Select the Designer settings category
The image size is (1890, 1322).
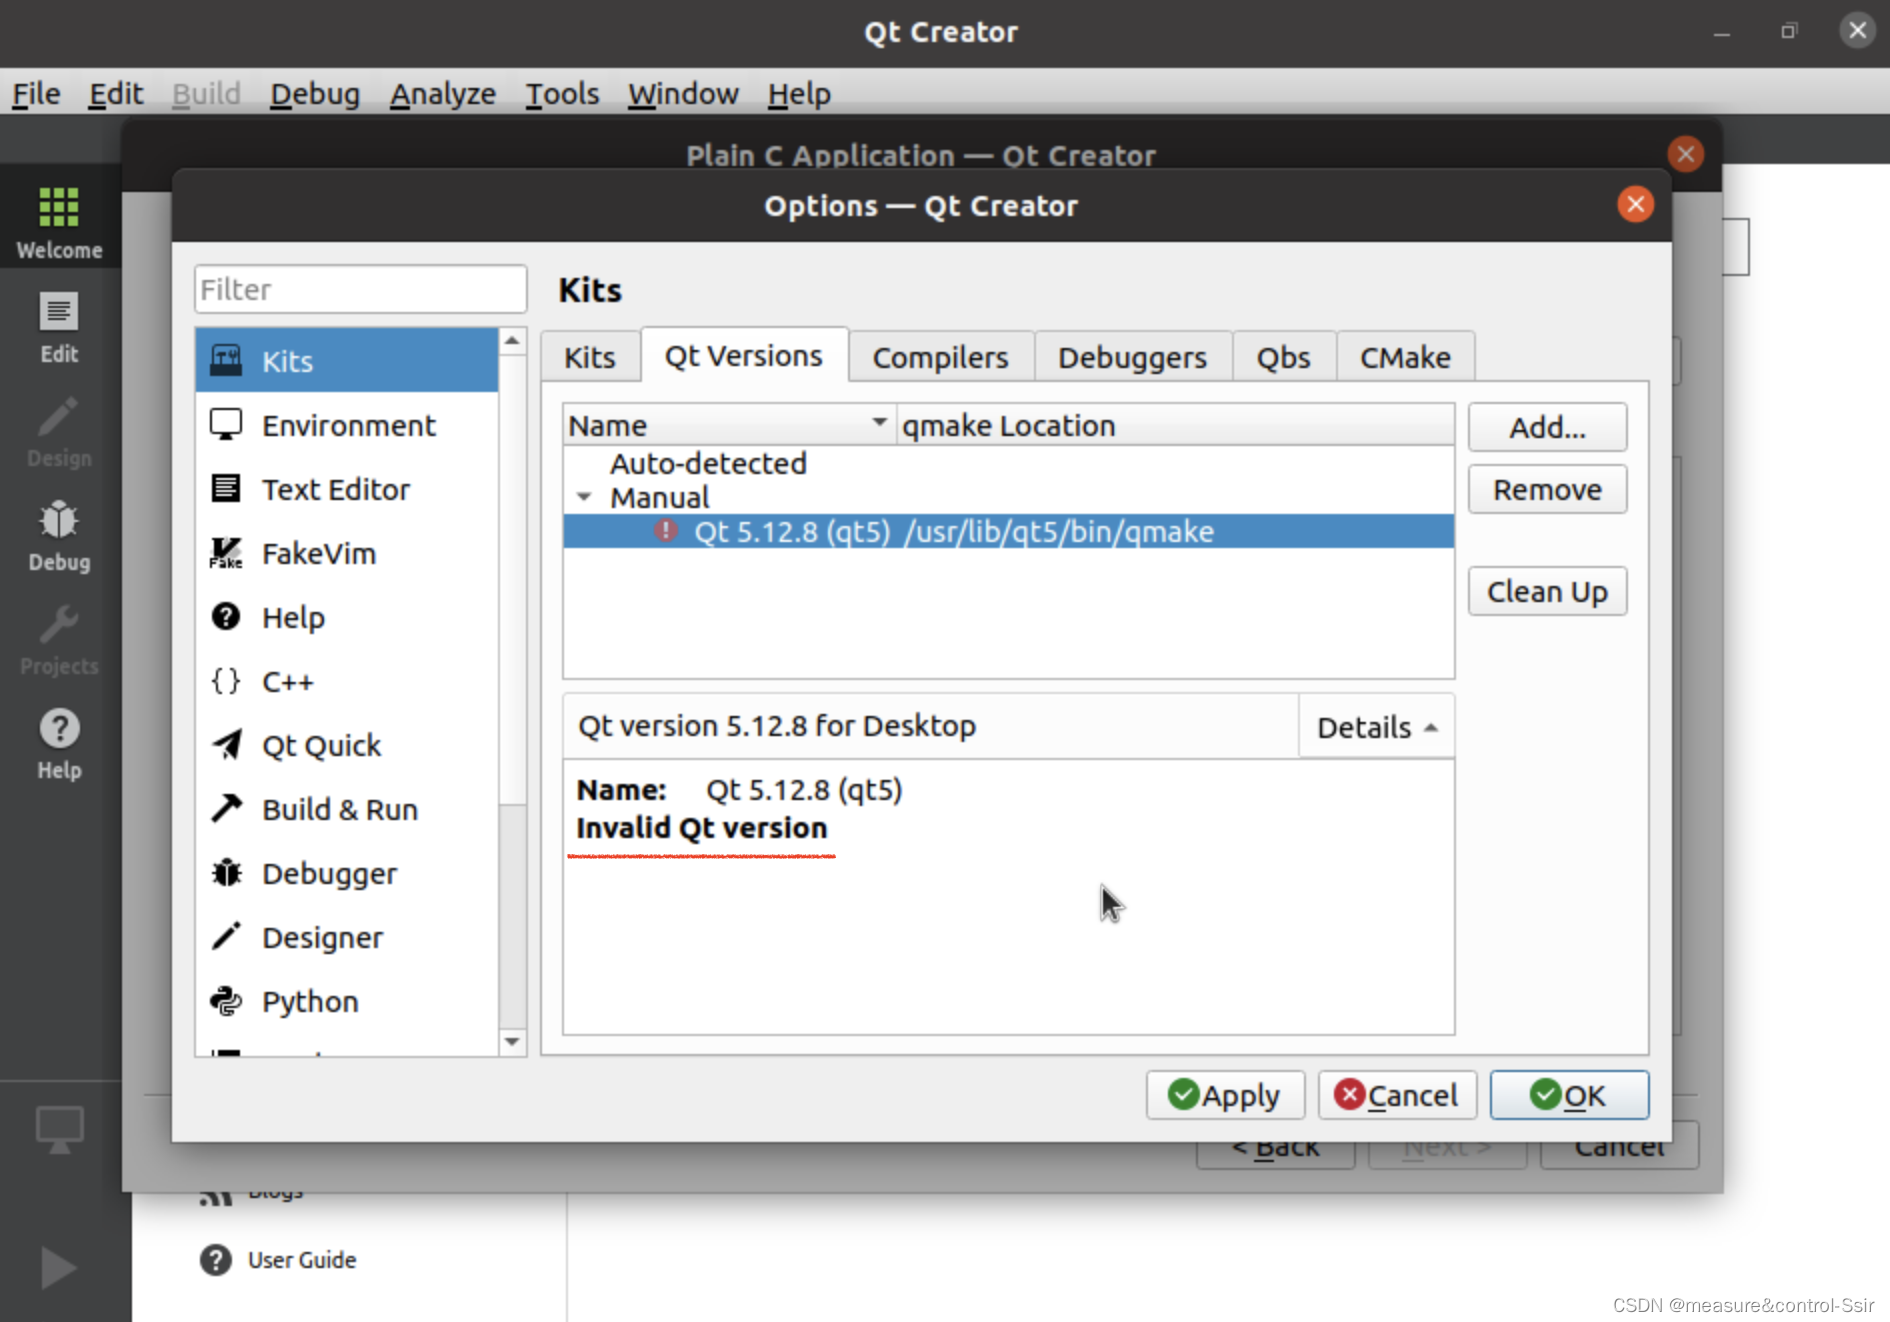321,937
